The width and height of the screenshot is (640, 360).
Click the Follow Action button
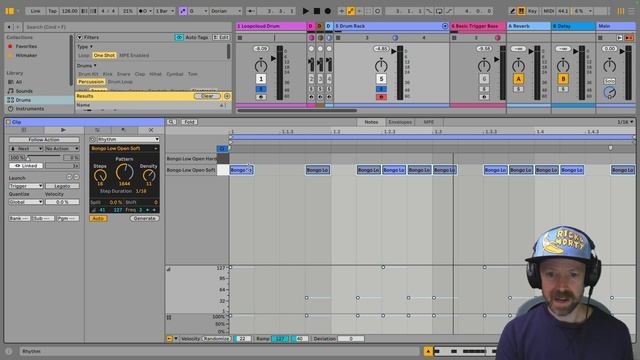point(44,140)
